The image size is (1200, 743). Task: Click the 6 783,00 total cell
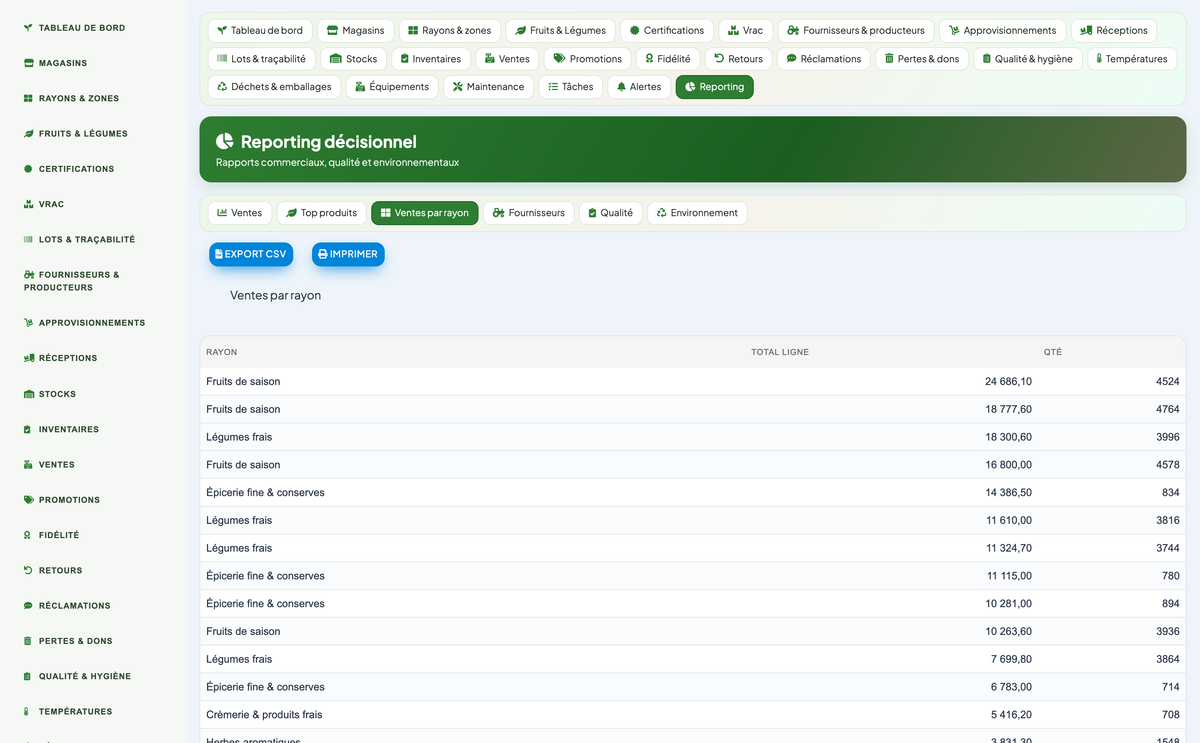point(1011,687)
